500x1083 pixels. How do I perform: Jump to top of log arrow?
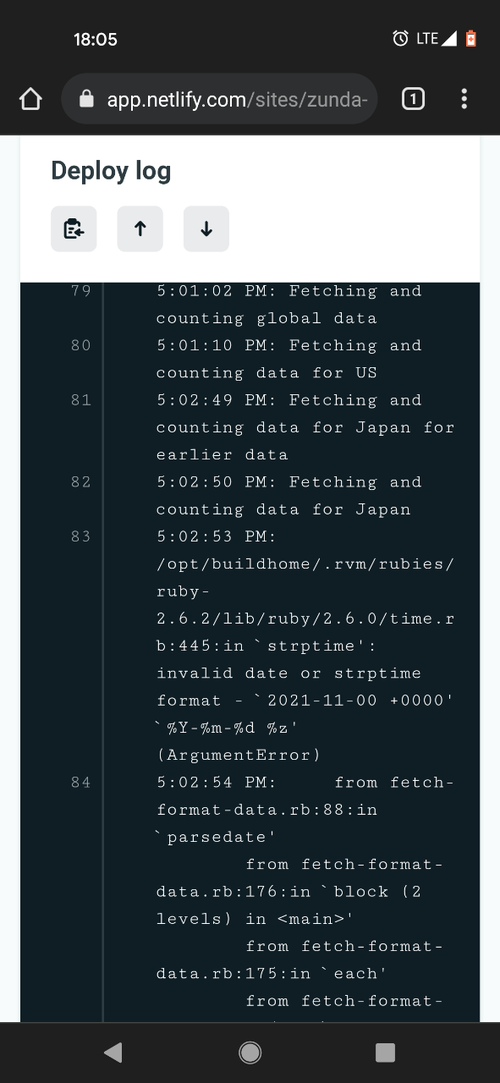pos(140,229)
